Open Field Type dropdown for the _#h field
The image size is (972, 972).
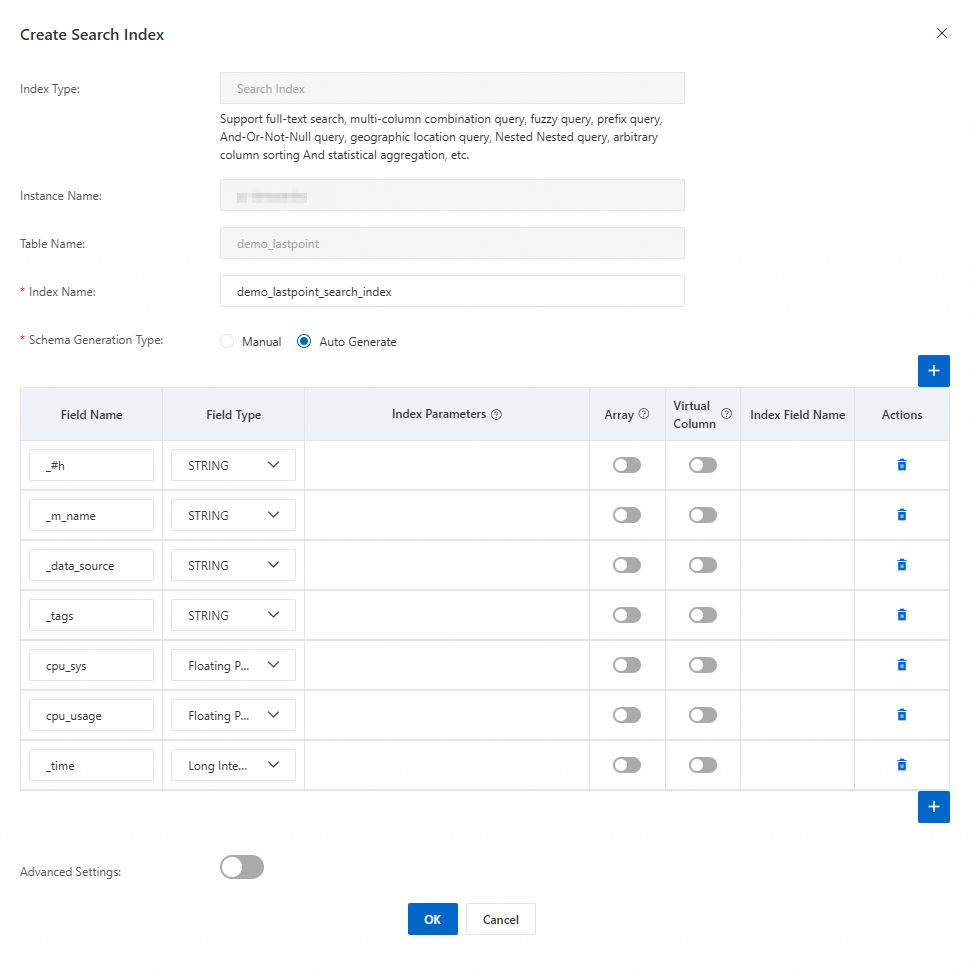coord(233,465)
